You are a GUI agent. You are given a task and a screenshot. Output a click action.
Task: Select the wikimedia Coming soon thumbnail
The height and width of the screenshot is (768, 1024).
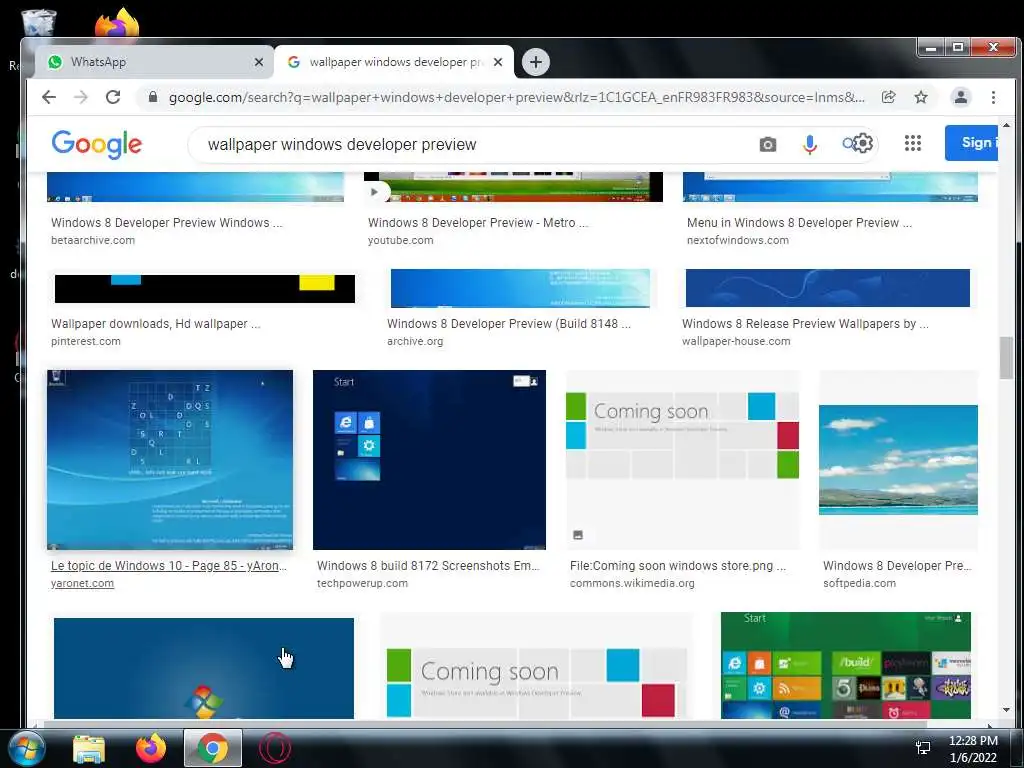point(682,460)
